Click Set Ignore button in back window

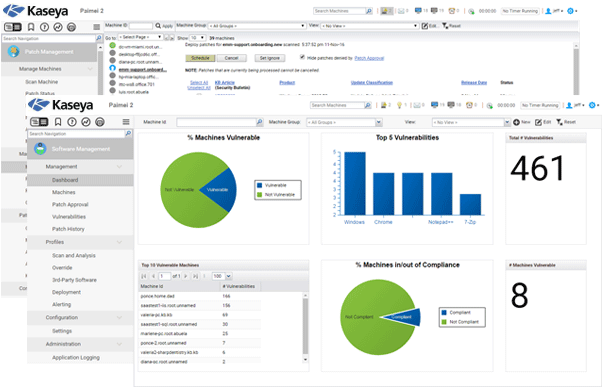click(x=270, y=58)
